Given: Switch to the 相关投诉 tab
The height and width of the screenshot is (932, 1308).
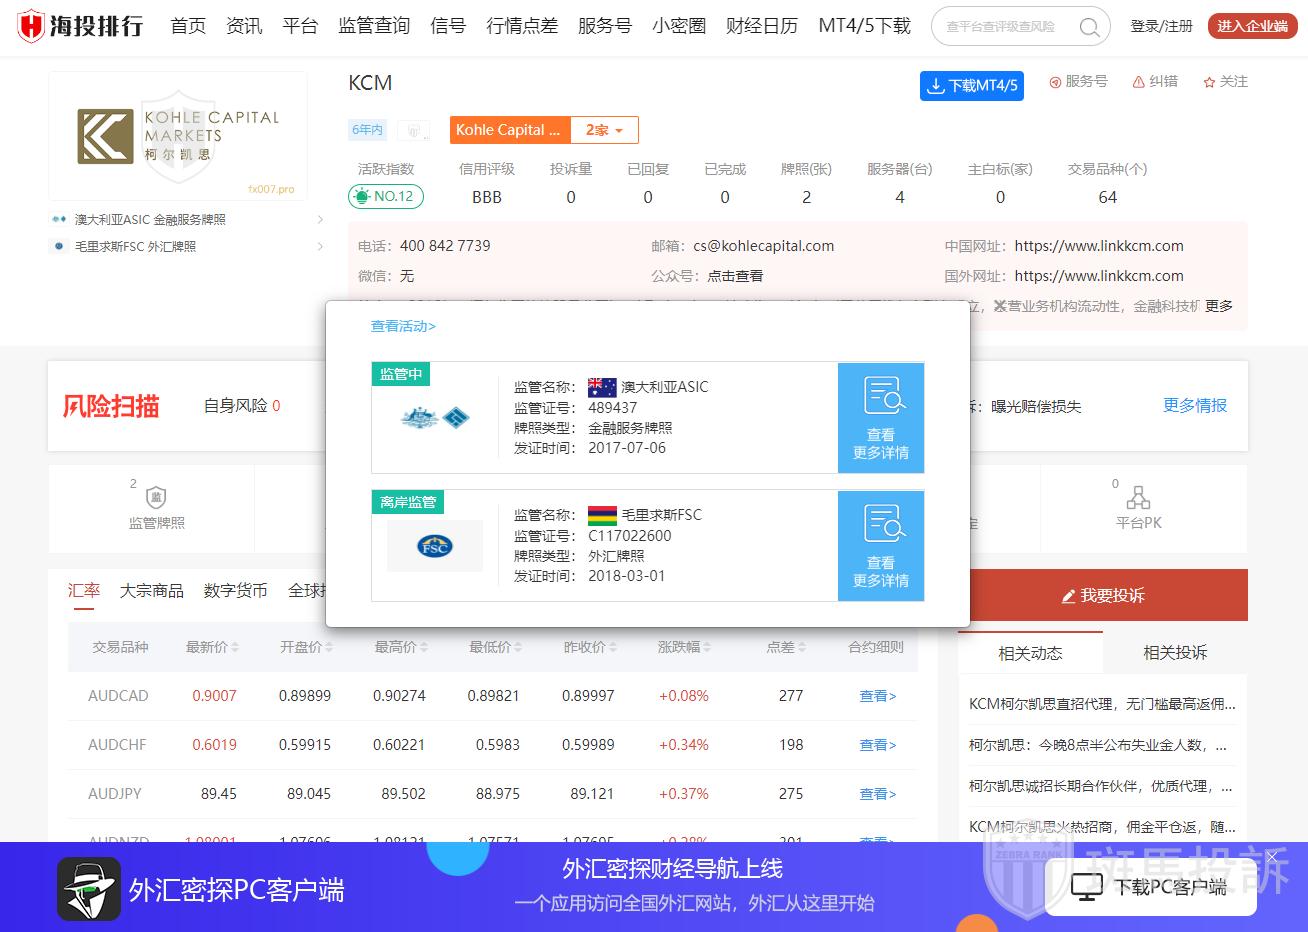Looking at the screenshot, I should tap(1175, 653).
